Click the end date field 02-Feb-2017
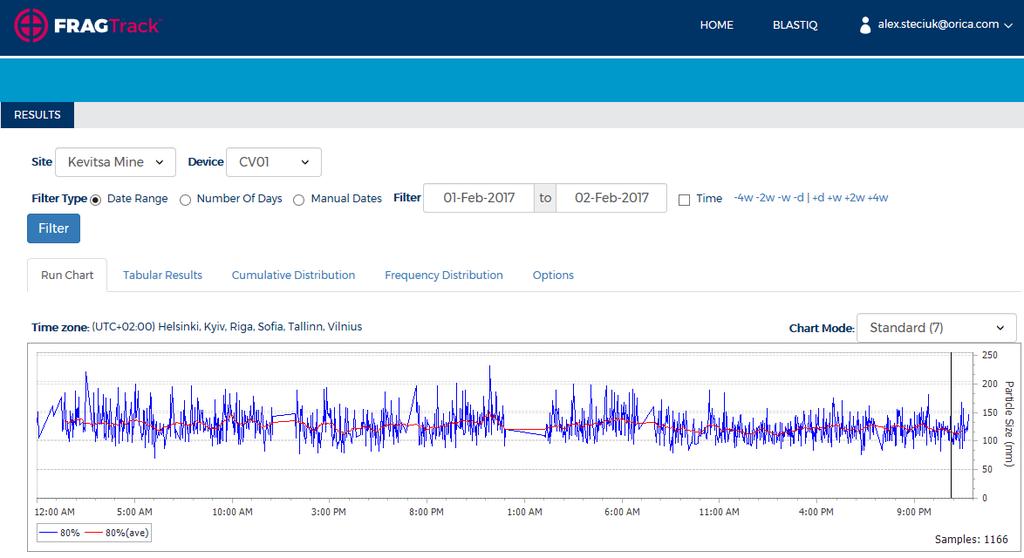The height and width of the screenshot is (558, 1024). point(612,198)
